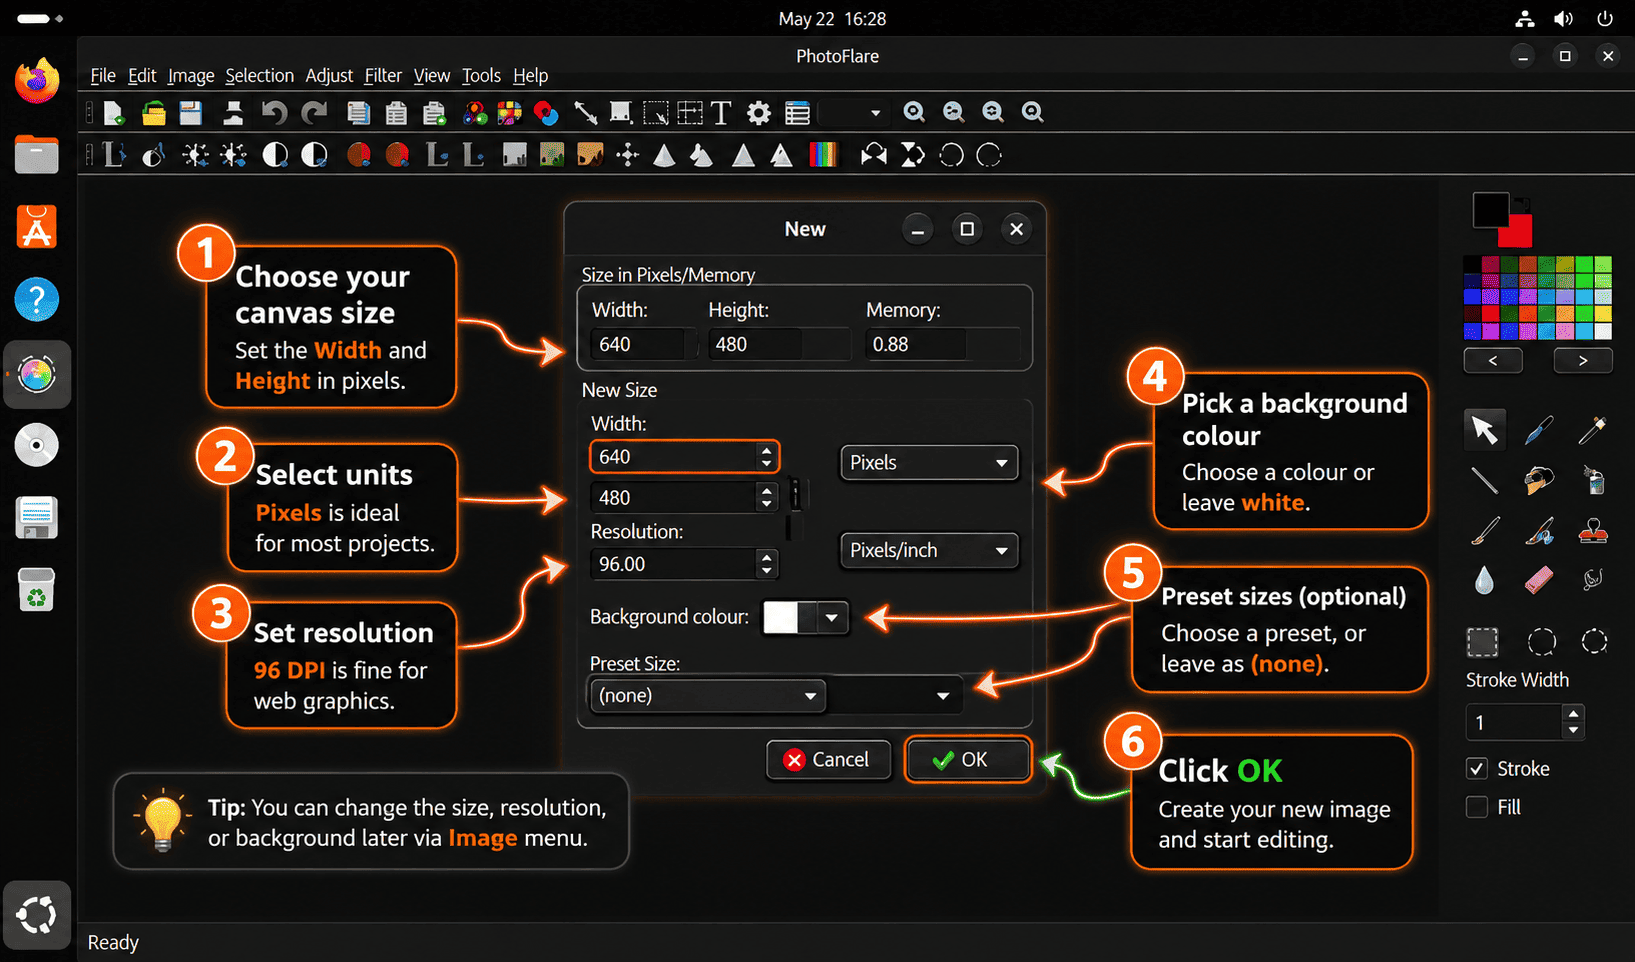
Task: Open the View menu
Action: pos(432,76)
